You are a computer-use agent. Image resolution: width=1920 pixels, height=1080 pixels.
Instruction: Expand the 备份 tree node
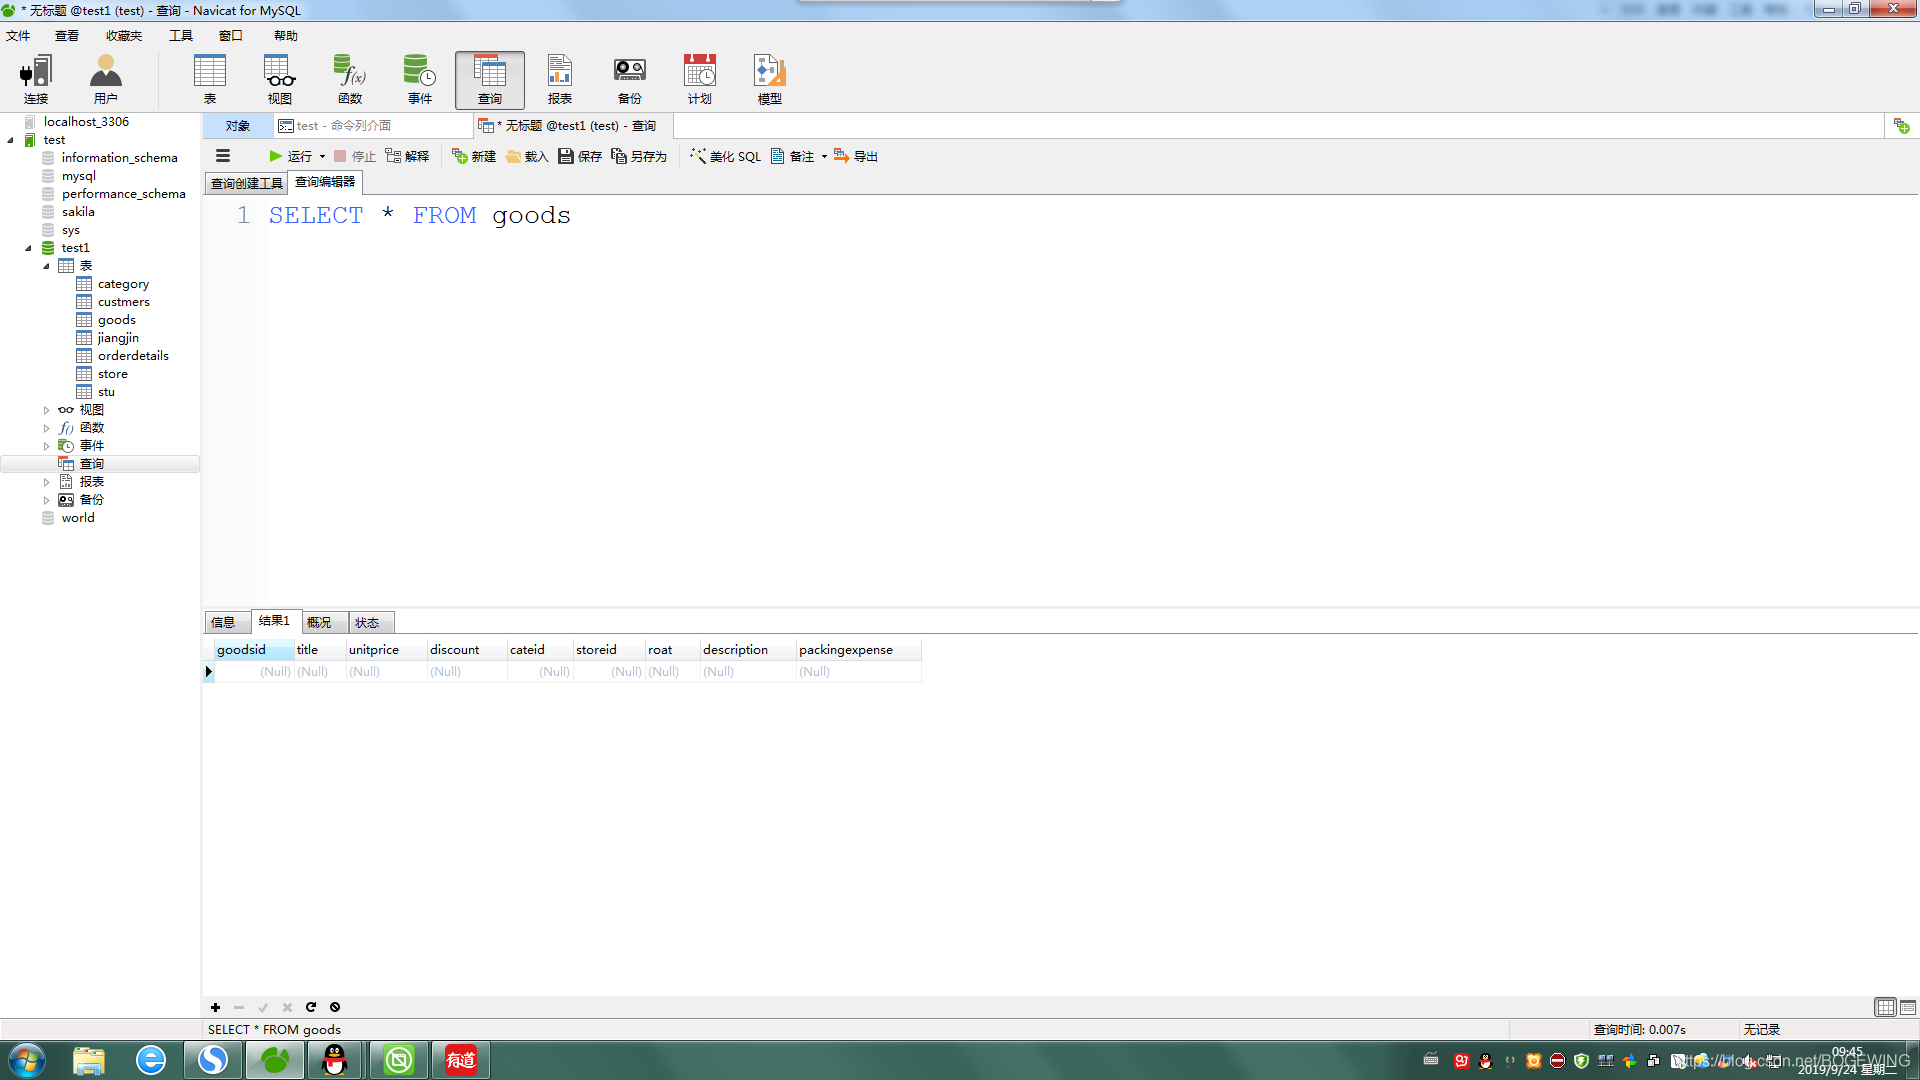(46, 500)
